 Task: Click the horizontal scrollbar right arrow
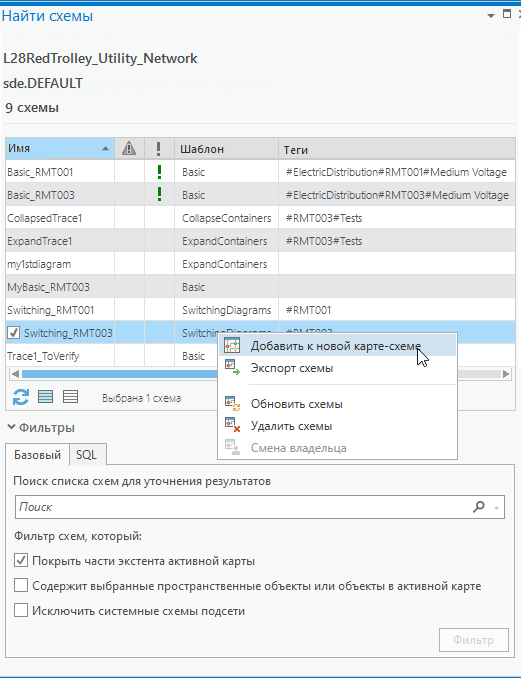click(506, 374)
